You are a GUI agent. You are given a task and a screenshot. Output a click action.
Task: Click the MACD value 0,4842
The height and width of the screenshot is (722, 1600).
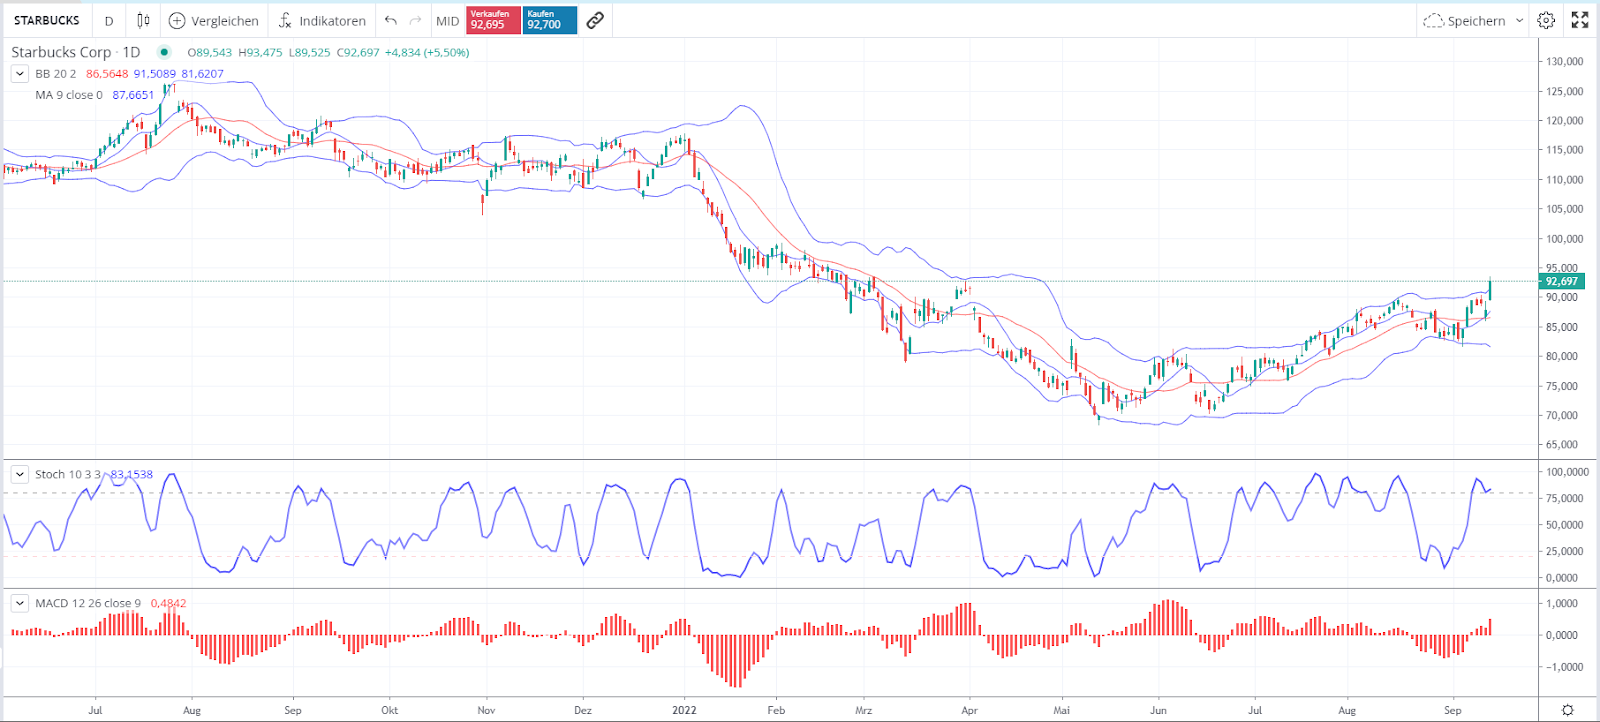coord(168,603)
